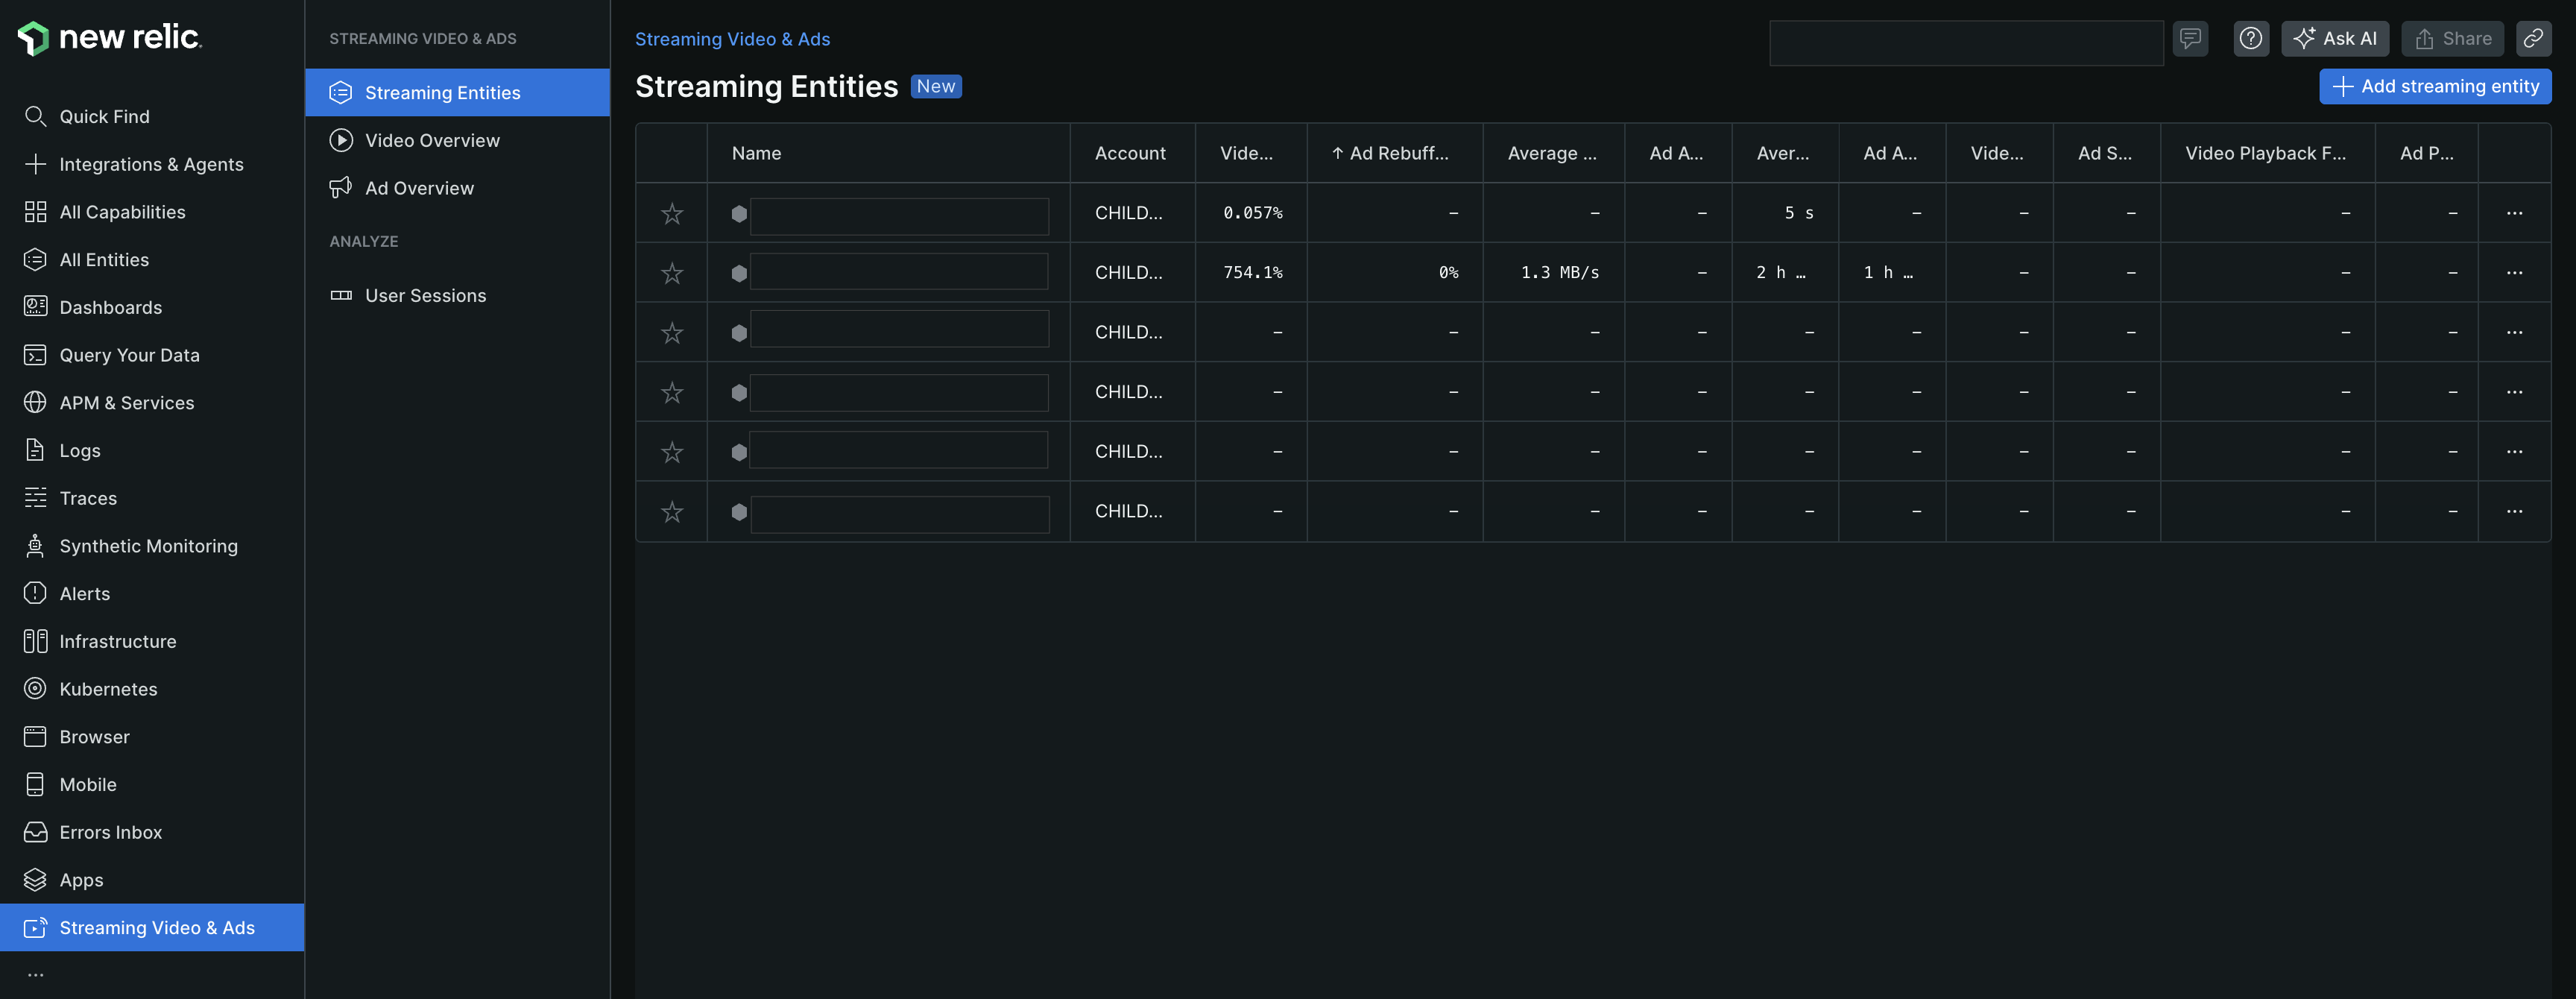The height and width of the screenshot is (999, 2576).
Task: Open the help question mark icon
Action: pos(2251,39)
